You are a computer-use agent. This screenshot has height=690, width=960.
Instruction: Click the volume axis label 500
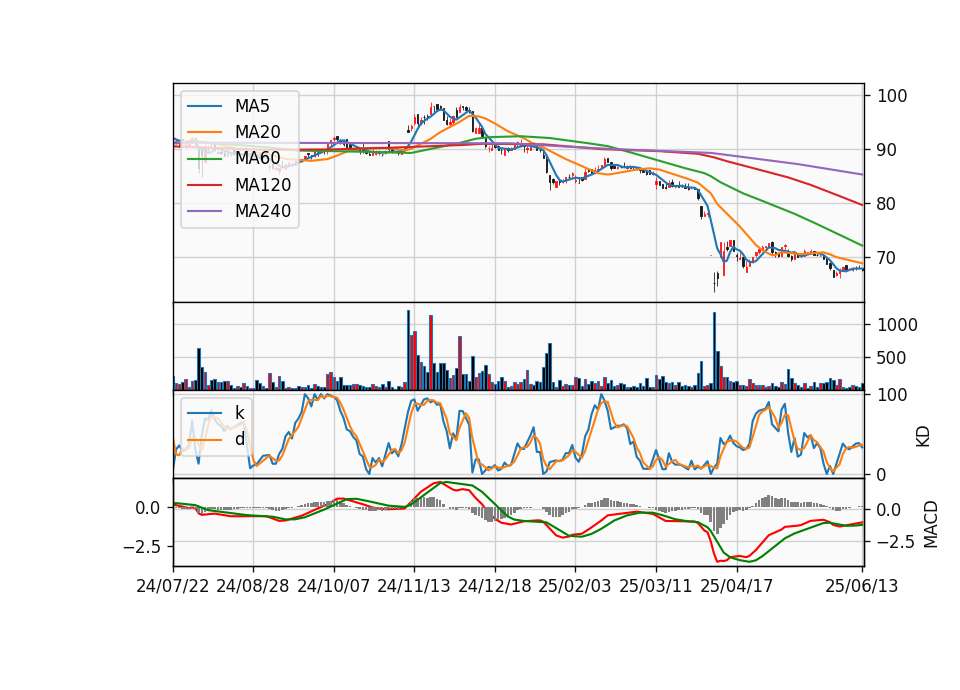click(x=891, y=358)
